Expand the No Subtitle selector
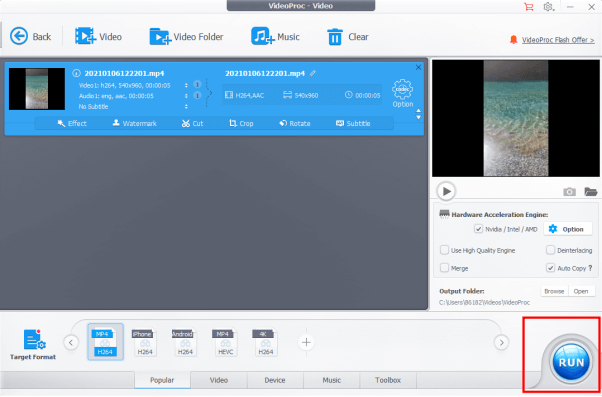602x397 pixels. tap(186, 106)
